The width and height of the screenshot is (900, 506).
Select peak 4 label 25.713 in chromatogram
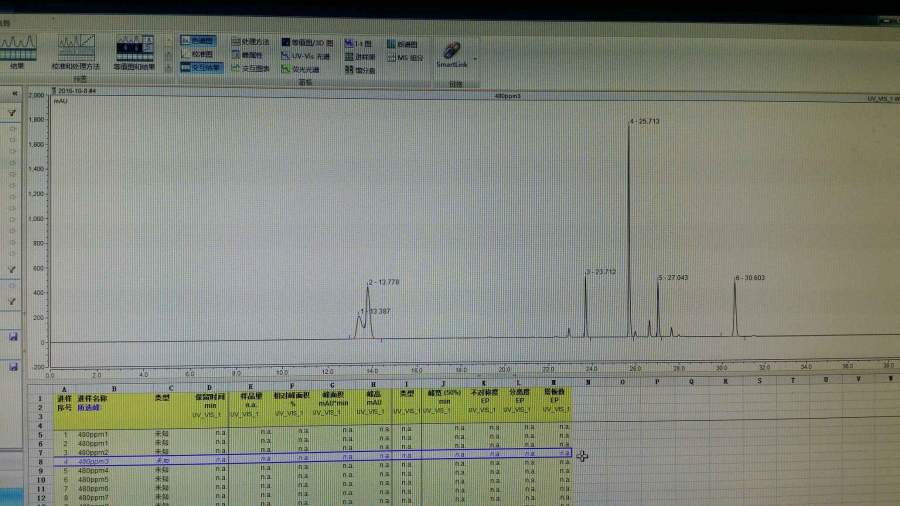pyautogui.click(x=645, y=122)
